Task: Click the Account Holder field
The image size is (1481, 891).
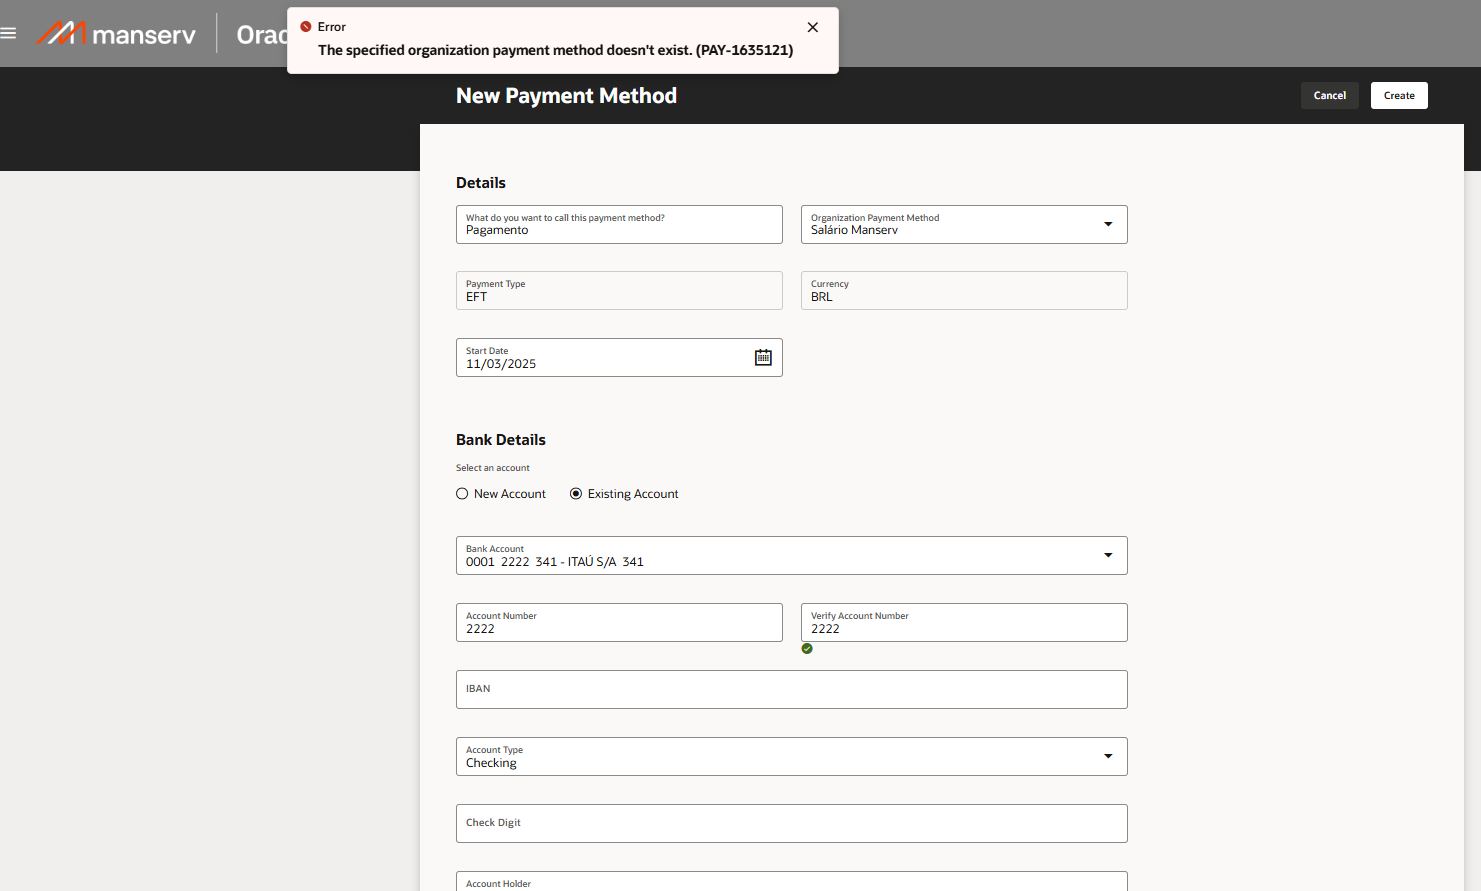Action: [792, 881]
